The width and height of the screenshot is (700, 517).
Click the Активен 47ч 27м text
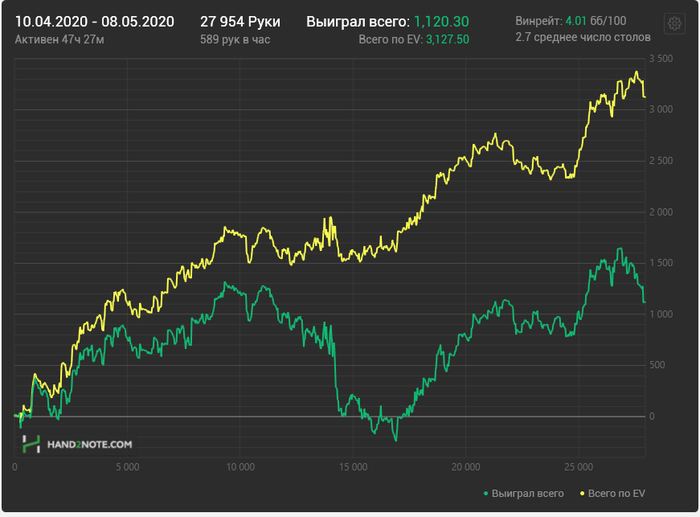pos(59,40)
